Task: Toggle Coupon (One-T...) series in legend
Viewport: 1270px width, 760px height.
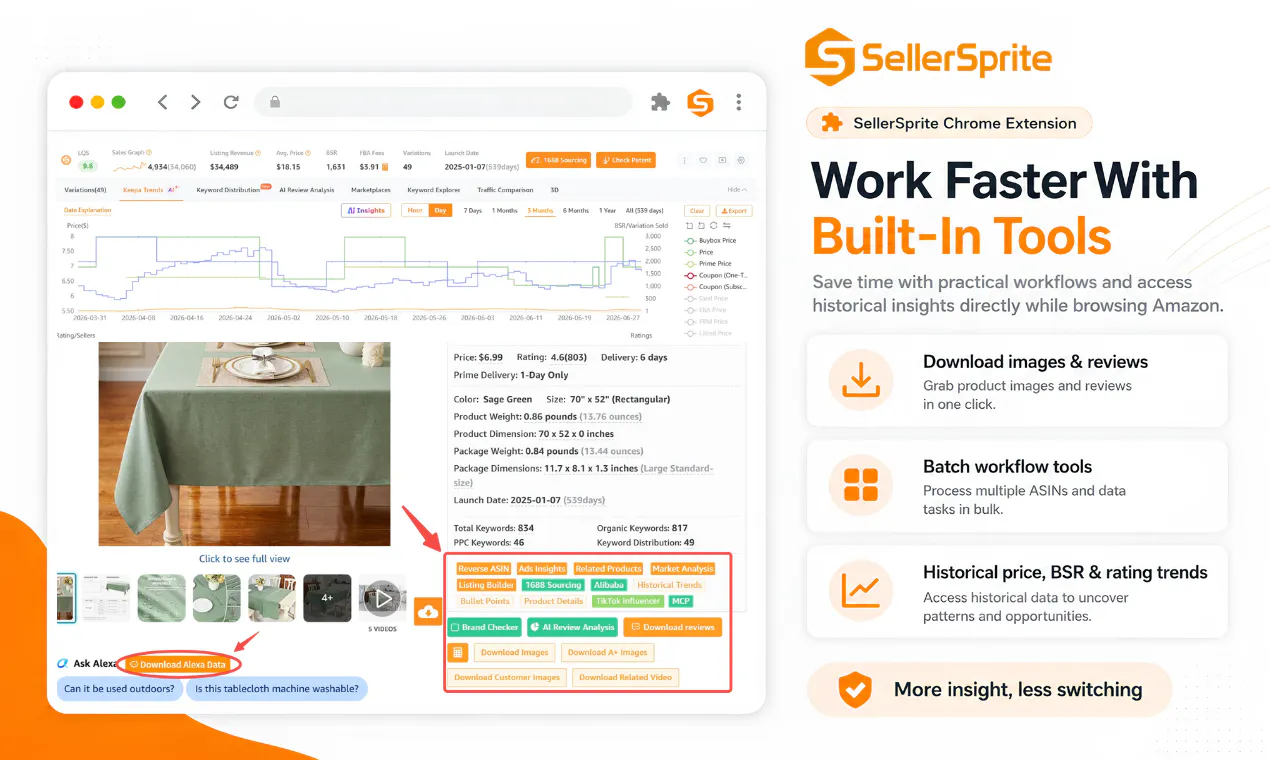Action: (716, 275)
